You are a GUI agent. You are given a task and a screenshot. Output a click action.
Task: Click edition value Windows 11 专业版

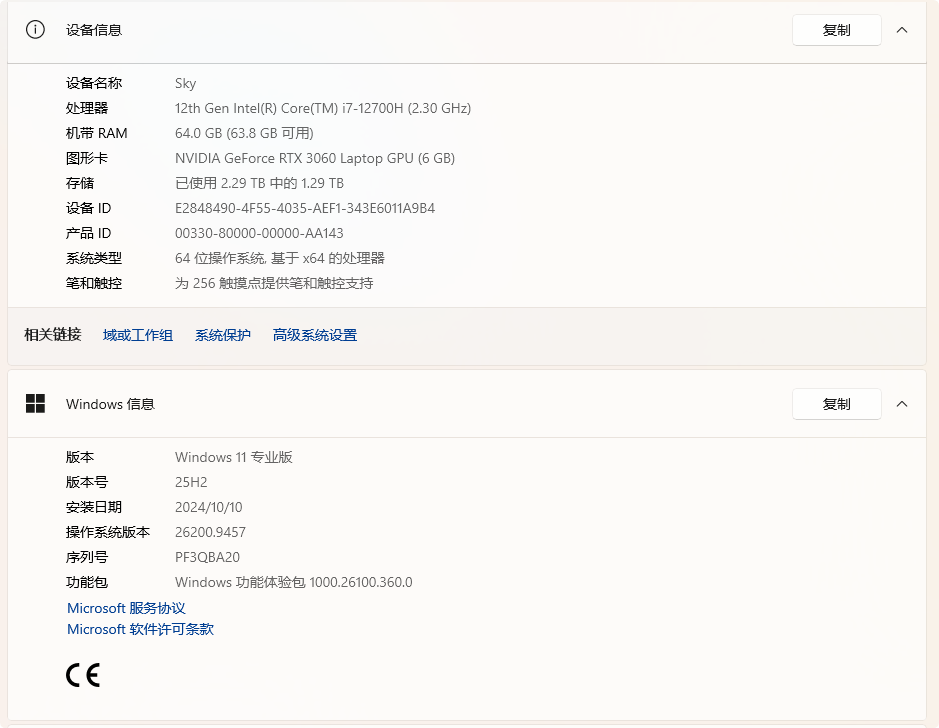click(x=234, y=457)
